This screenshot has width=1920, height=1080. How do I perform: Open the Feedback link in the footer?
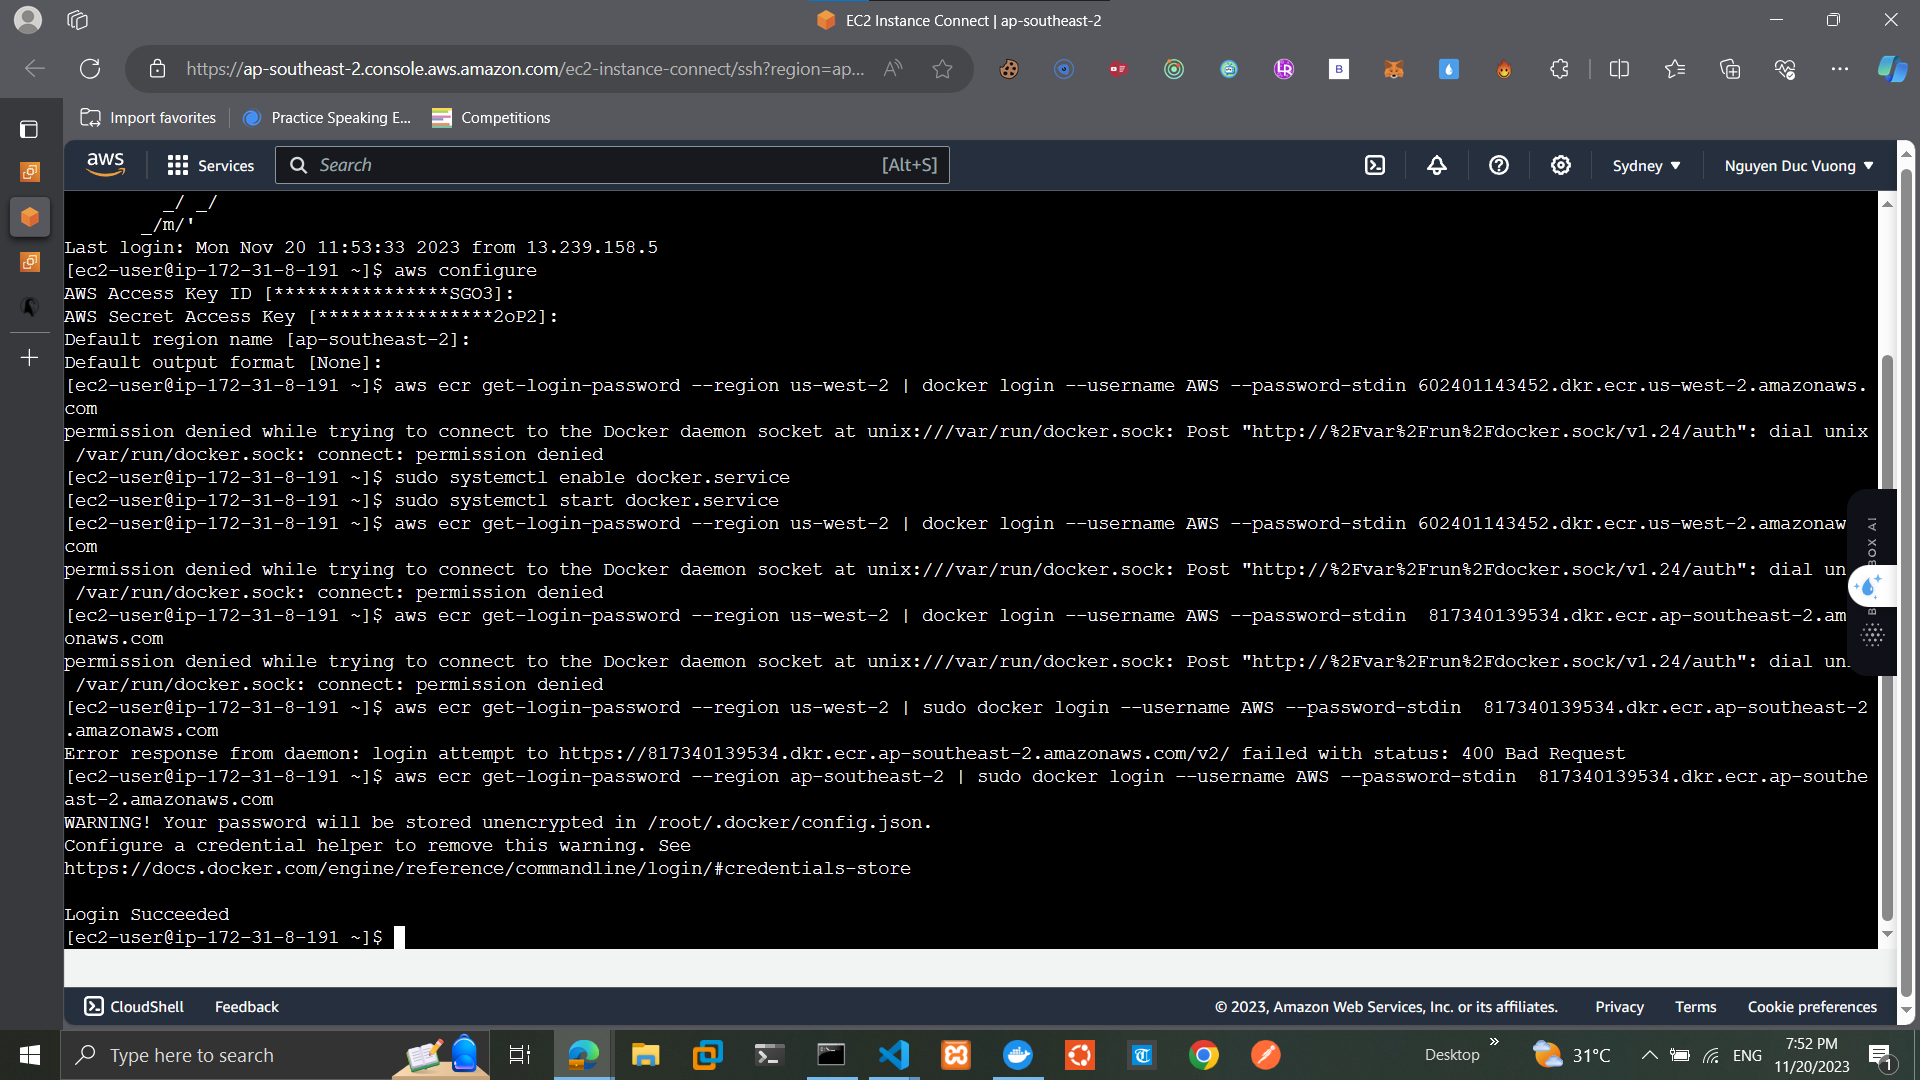point(246,1007)
